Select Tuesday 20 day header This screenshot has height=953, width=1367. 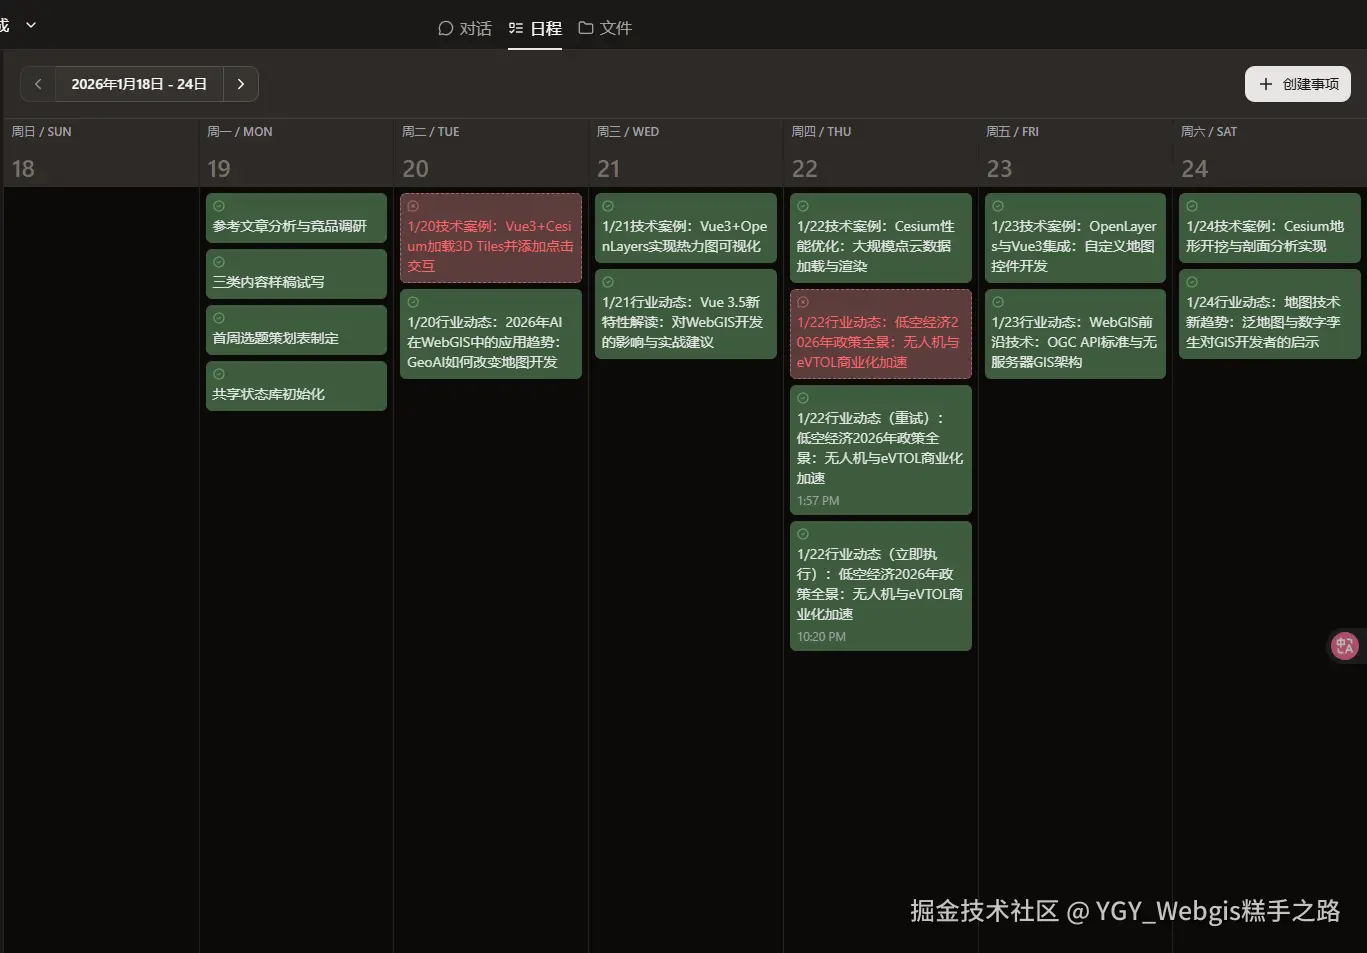coord(491,153)
